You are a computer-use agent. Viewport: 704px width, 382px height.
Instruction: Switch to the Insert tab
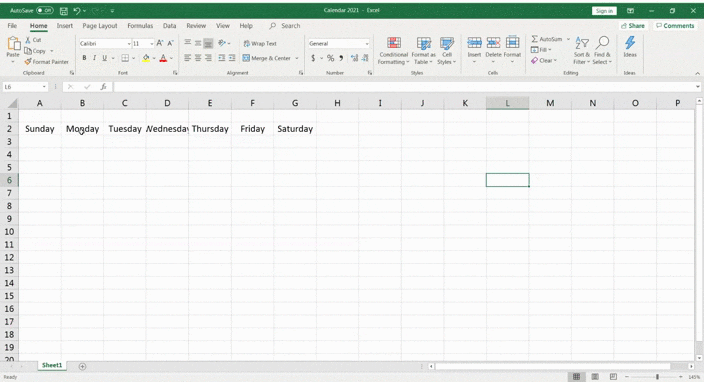point(65,26)
